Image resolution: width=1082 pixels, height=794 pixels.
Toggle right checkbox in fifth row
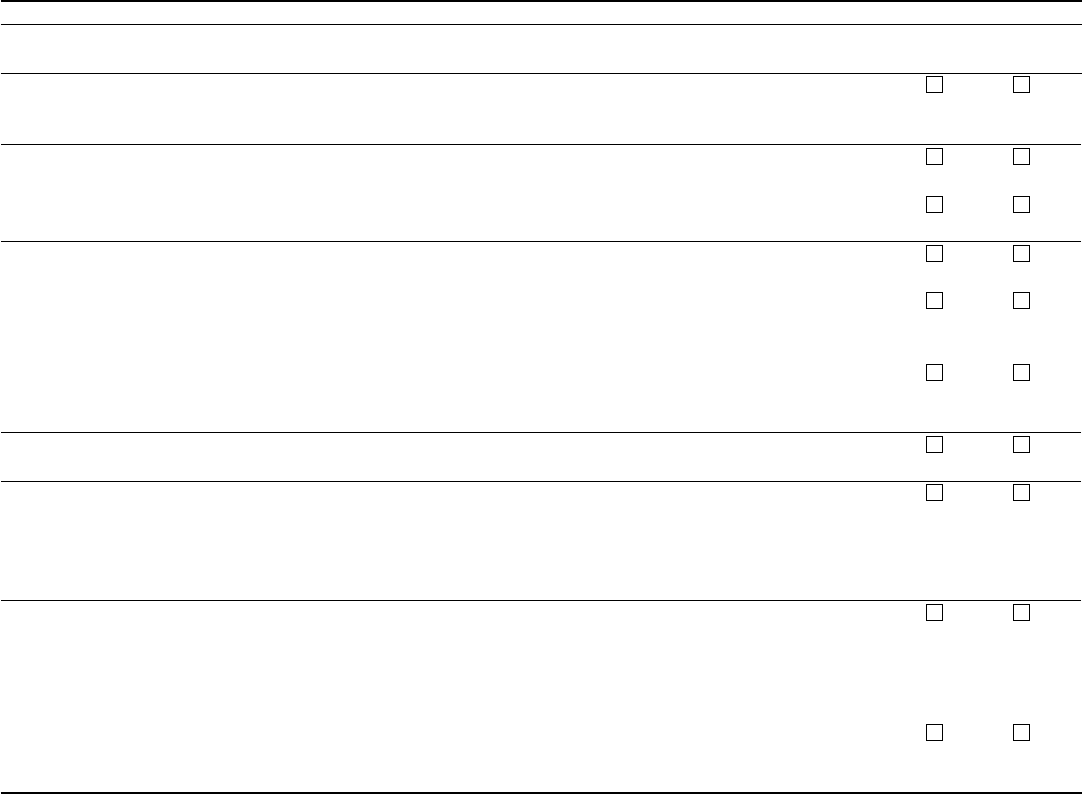click(1021, 300)
